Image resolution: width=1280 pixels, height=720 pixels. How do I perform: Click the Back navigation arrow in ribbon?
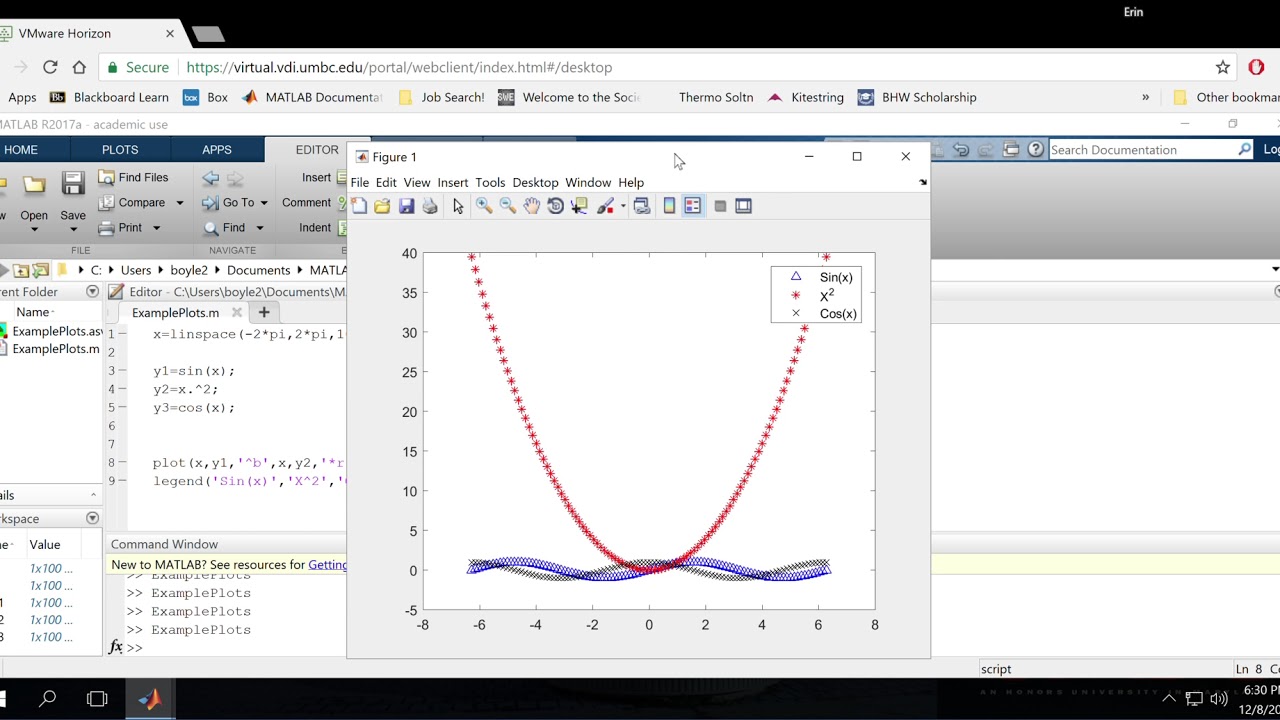click(210, 178)
